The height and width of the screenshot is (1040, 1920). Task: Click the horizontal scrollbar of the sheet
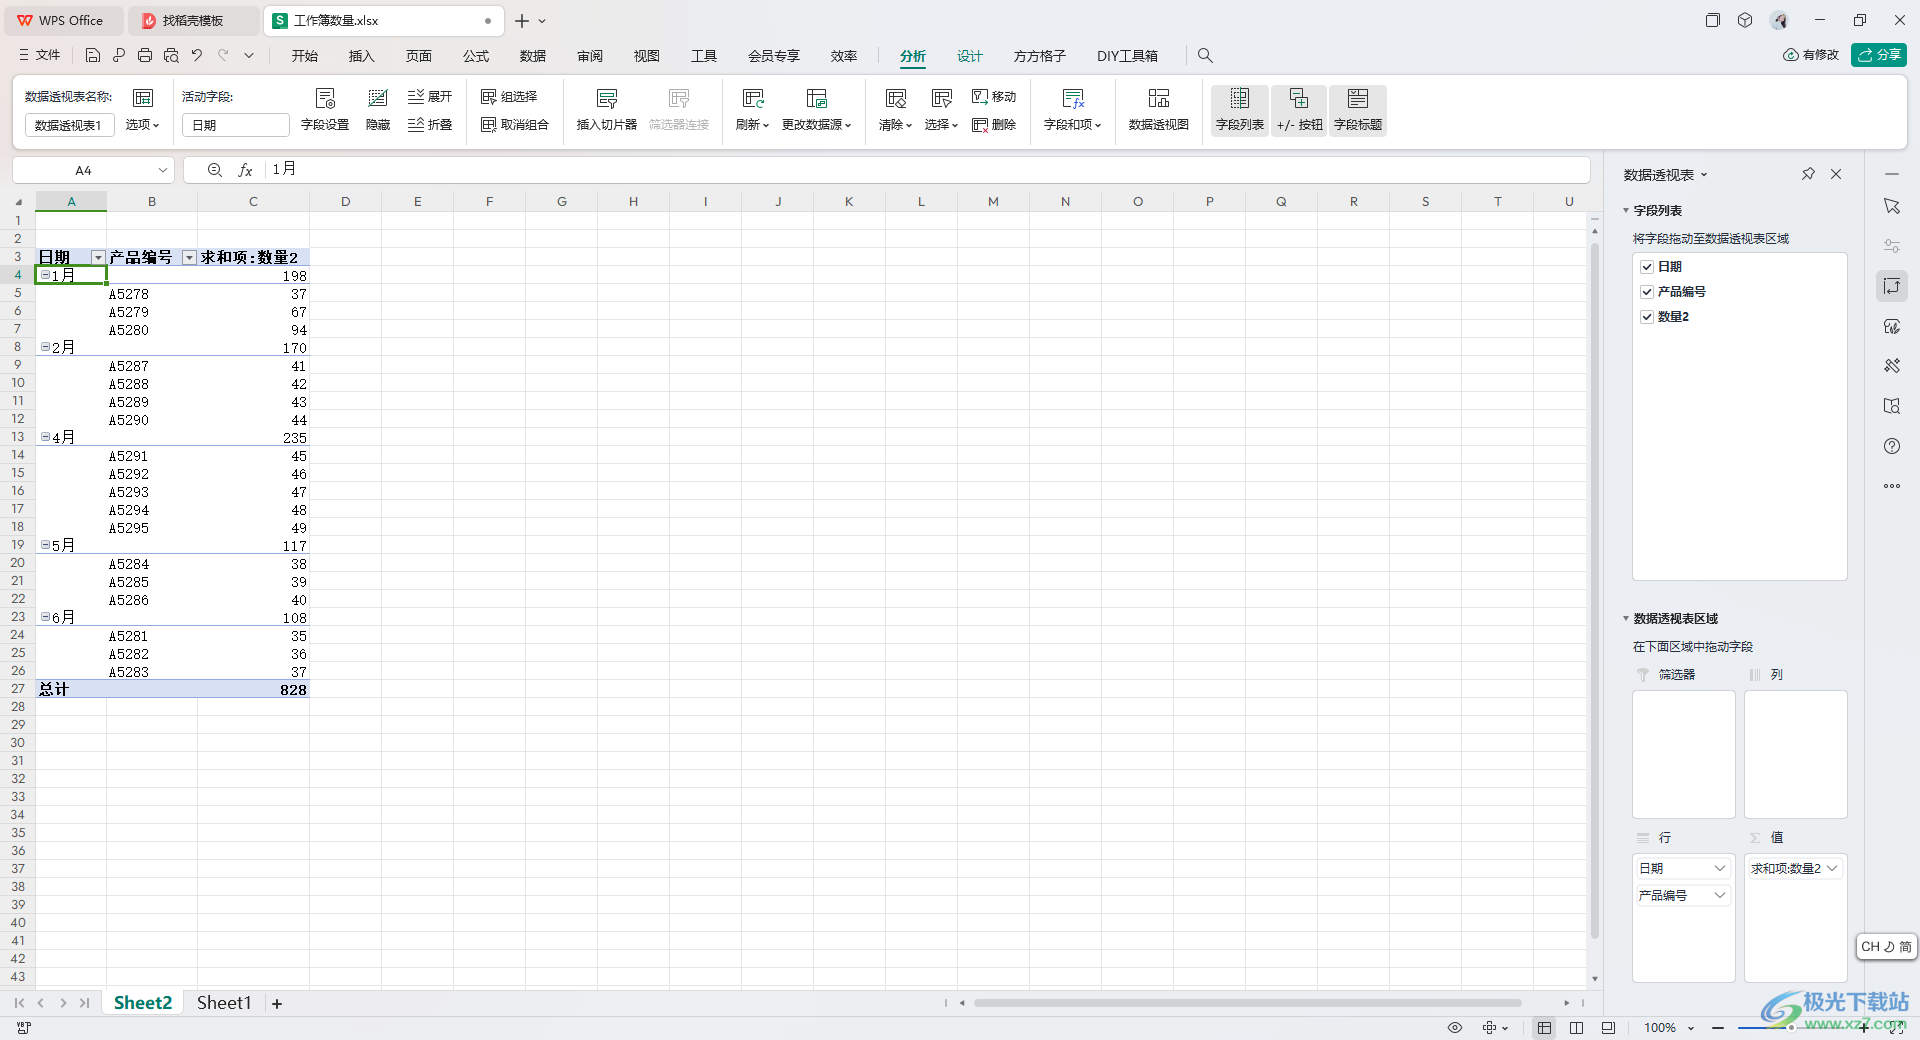pos(1248,1003)
